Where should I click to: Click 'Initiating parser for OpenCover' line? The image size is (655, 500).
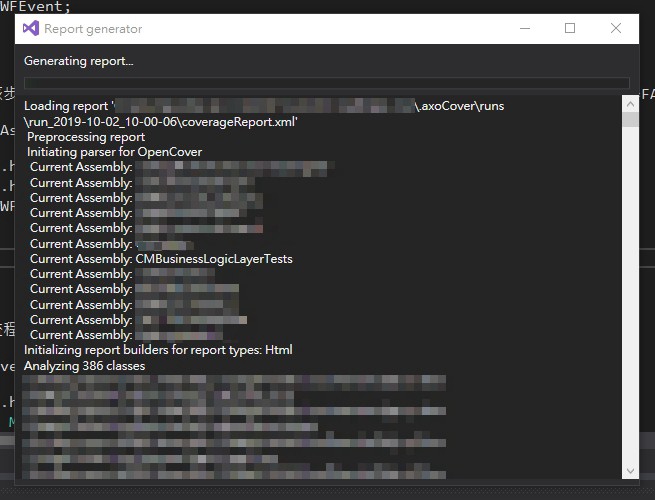pos(115,152)
